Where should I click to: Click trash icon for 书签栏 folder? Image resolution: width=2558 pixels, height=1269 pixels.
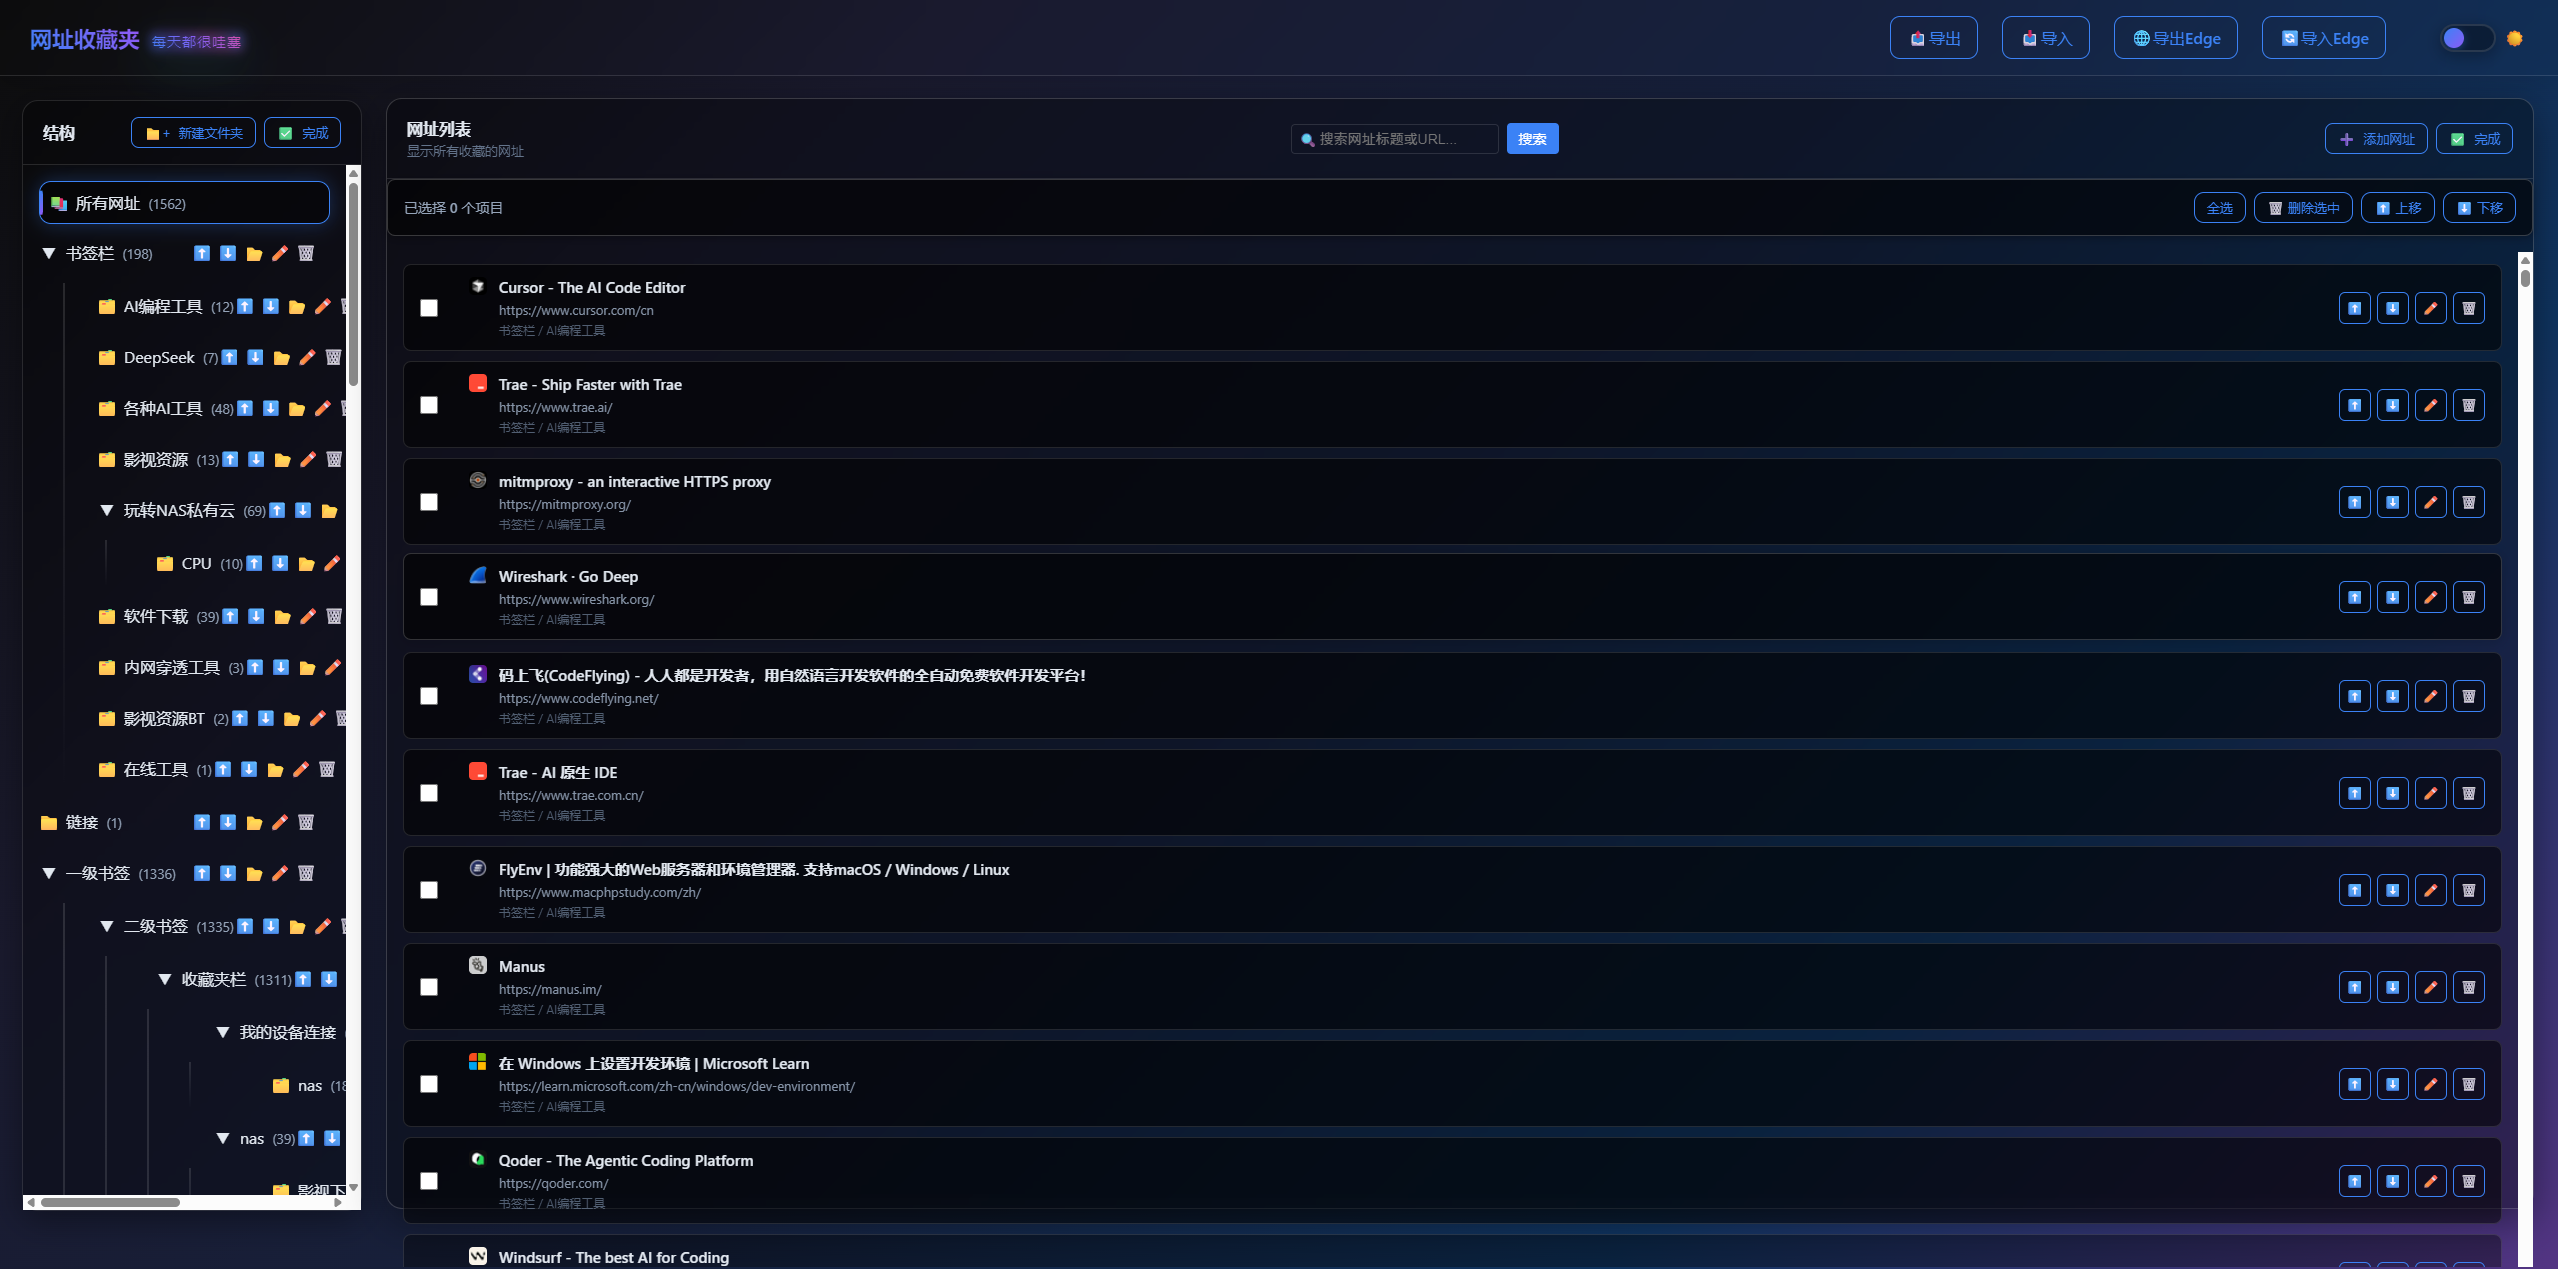[x=306, y=254]
